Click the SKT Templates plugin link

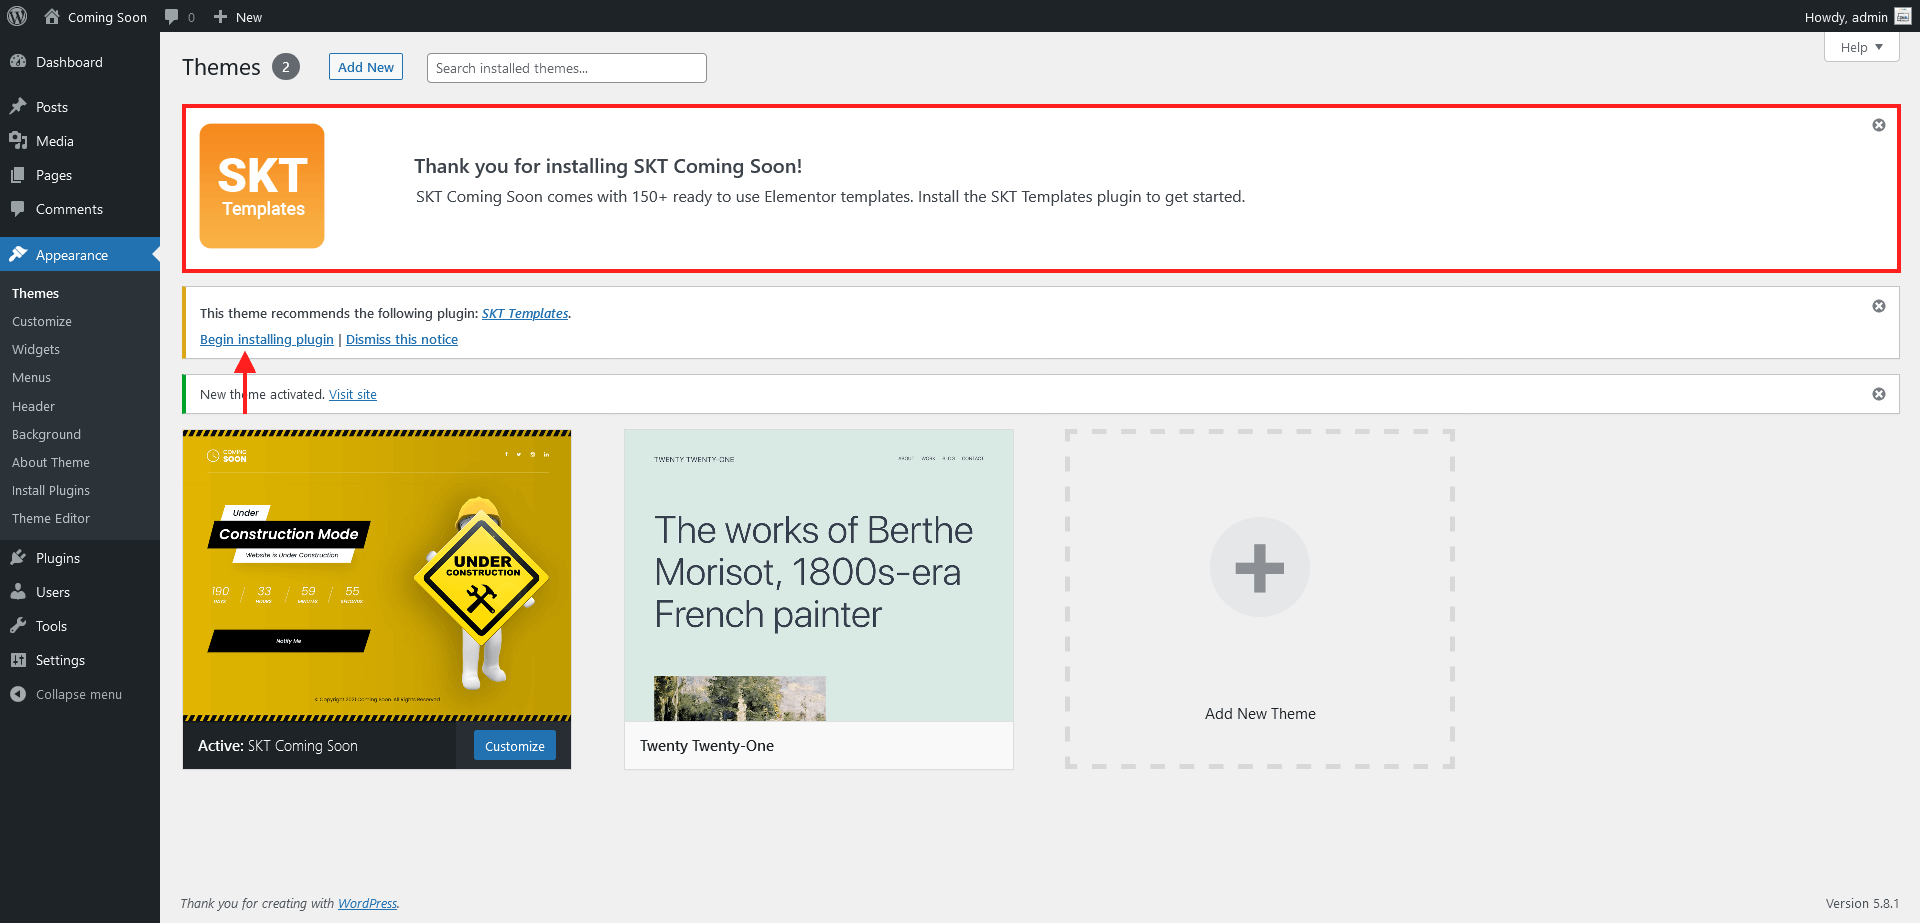pos(525,313)
